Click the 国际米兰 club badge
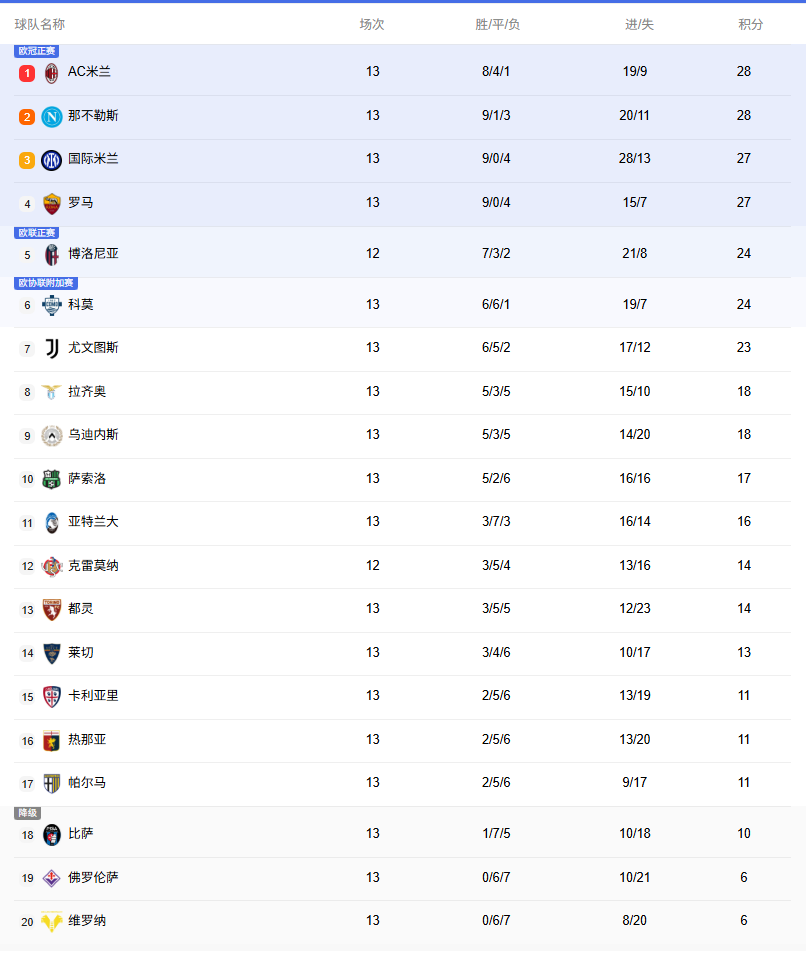Screen dimensions: 811x962 [51, 160]
